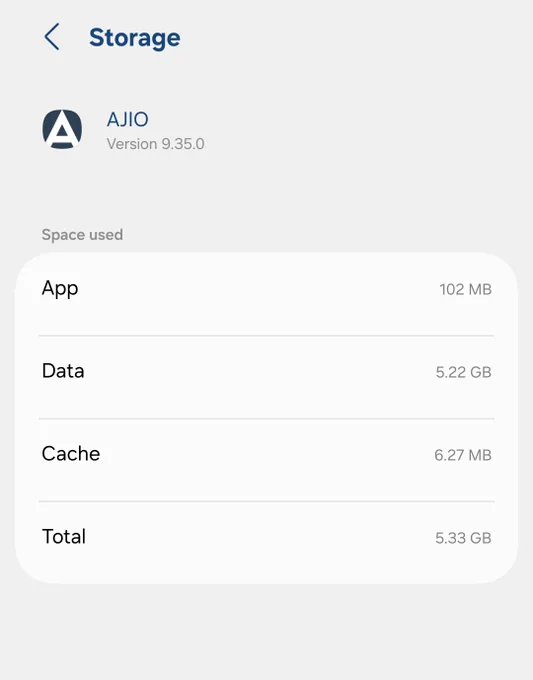Image resolution: width=533 pixels, height=680 pixels.
Task: Select the Space used section header
Action: tap(82, 235)
